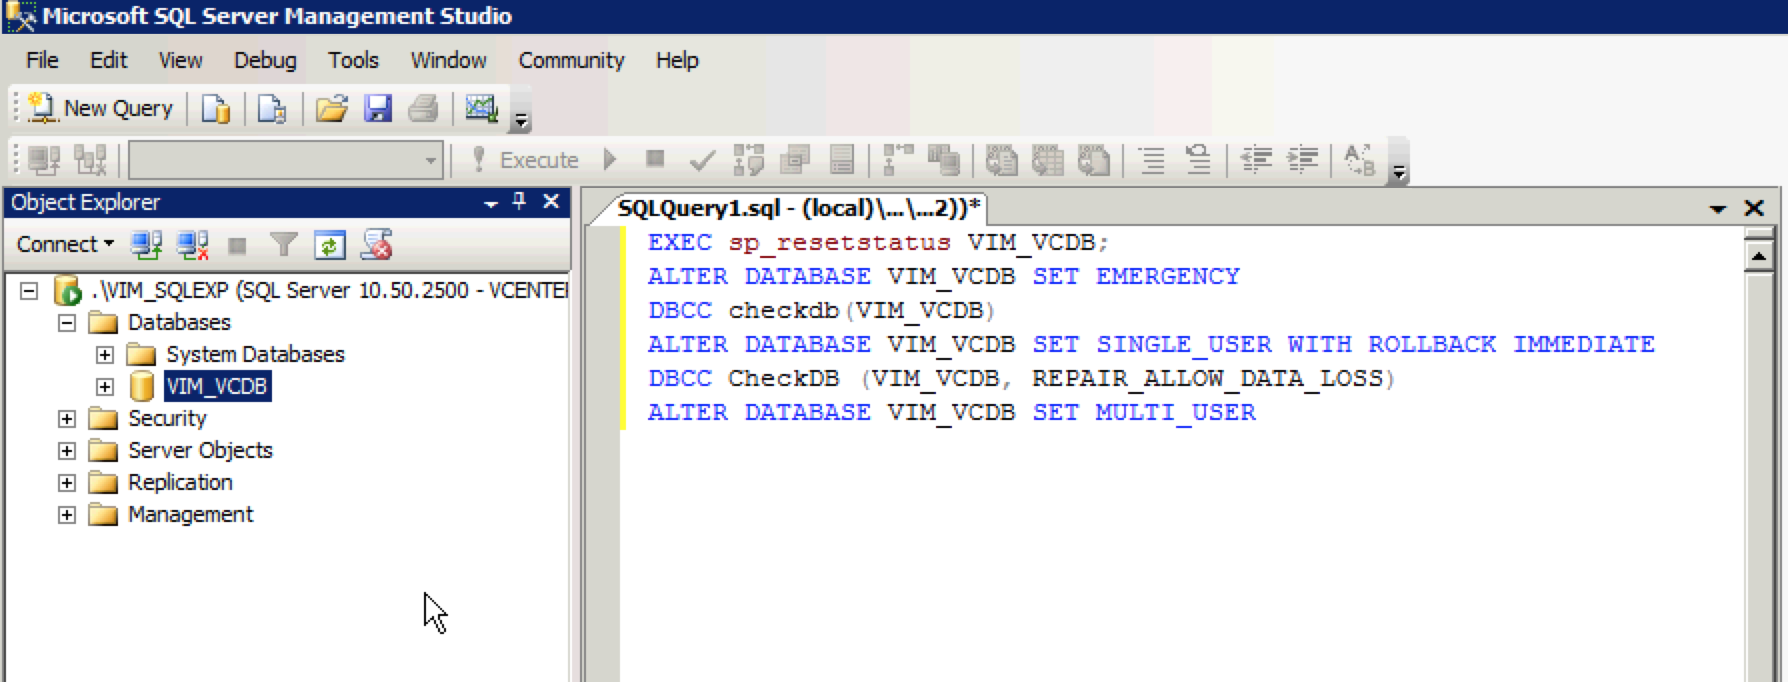Open the standard toolbar overflow options arrow

[521, 120]
